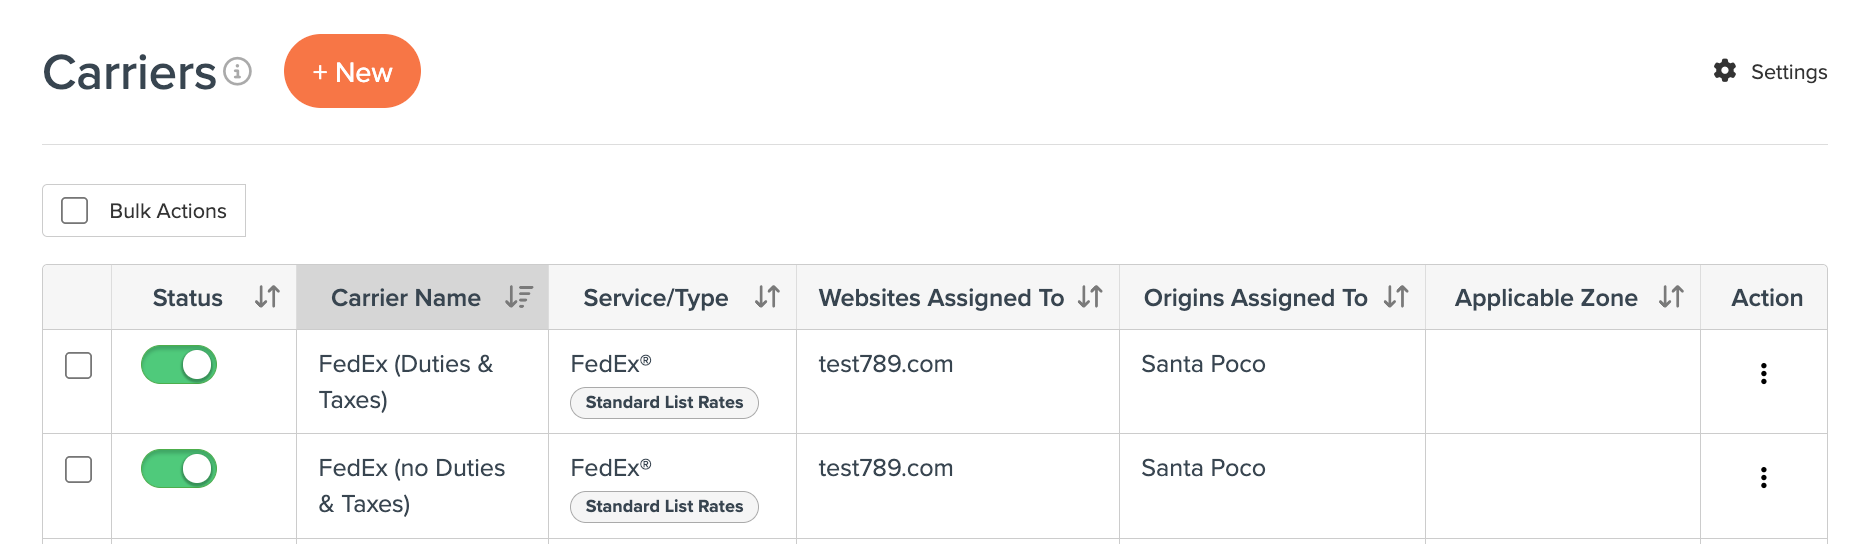Open Settings via the gear icon
1876x544 pixels.
1725,71
